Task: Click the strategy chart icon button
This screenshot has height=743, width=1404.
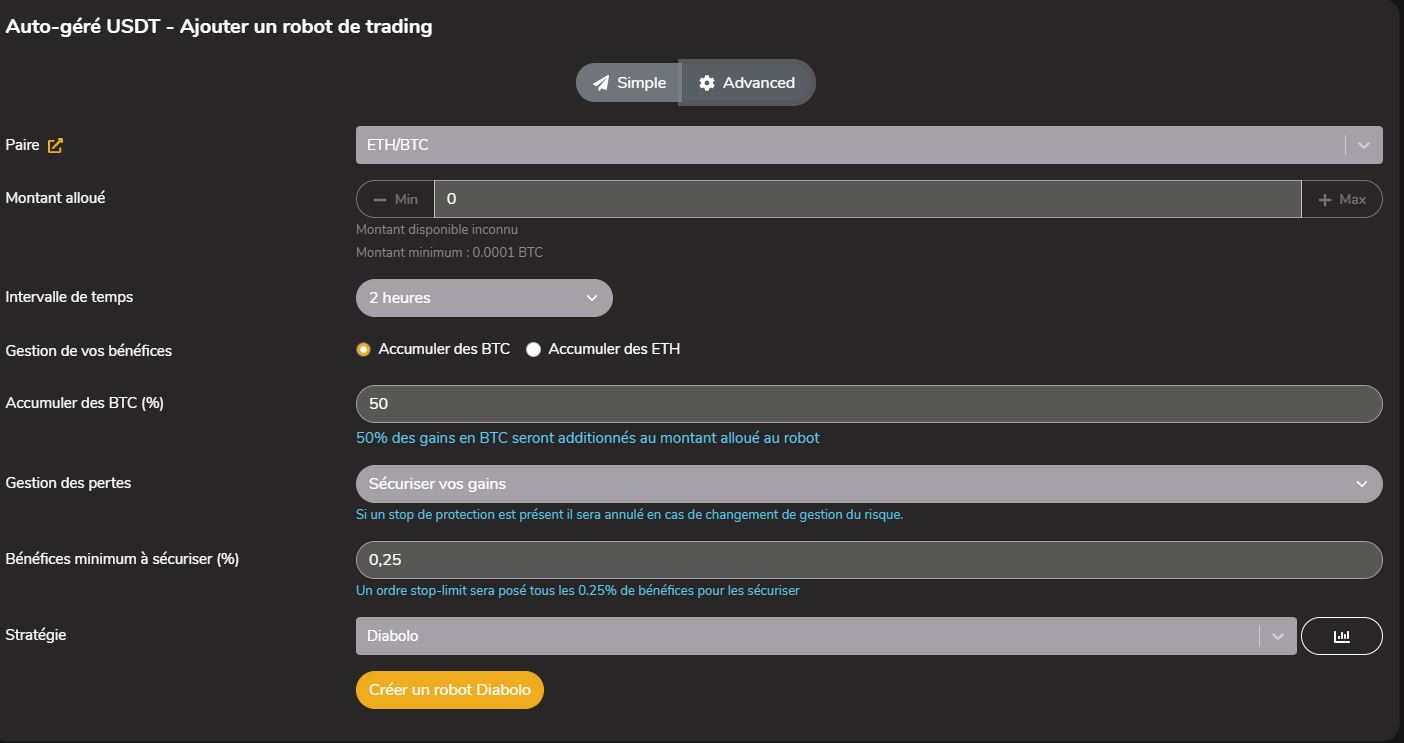Action: 1341,636
